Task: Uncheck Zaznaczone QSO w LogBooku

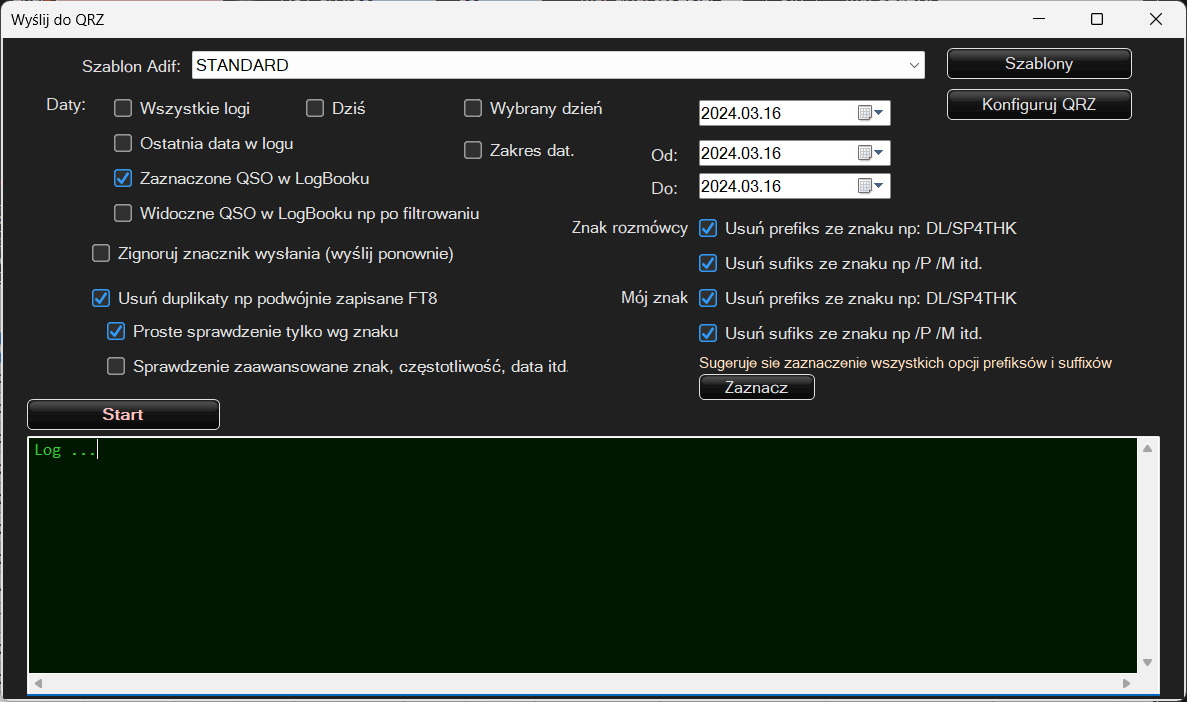Action: (123, 178)
